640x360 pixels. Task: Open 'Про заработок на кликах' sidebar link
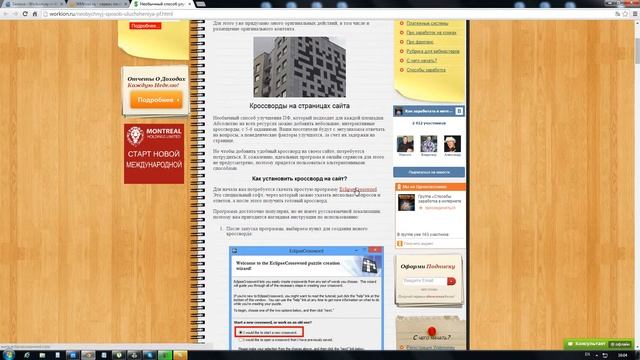click(x=431, y=33)
